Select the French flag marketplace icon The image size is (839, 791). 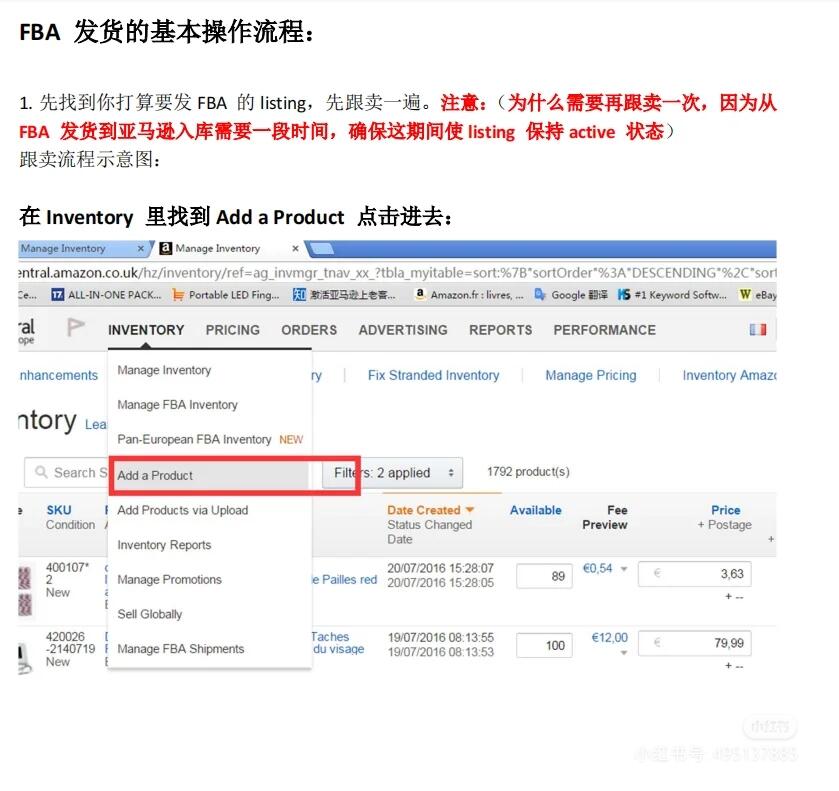click(758, 330)
